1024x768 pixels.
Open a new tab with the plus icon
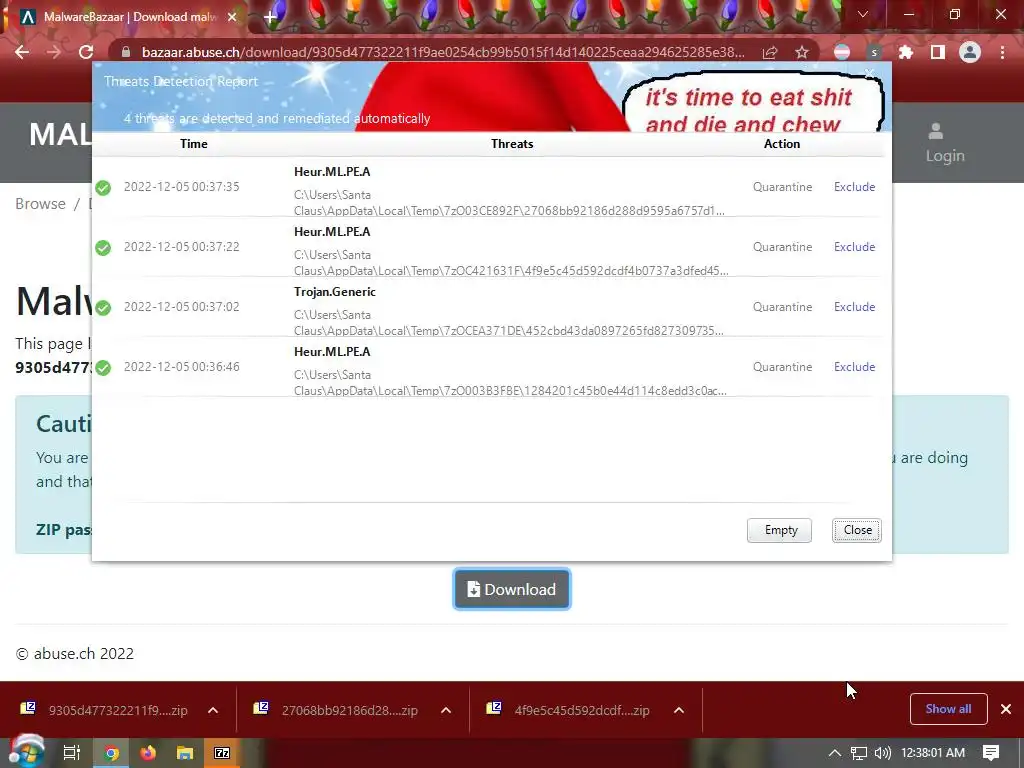[x=270, y=17]
